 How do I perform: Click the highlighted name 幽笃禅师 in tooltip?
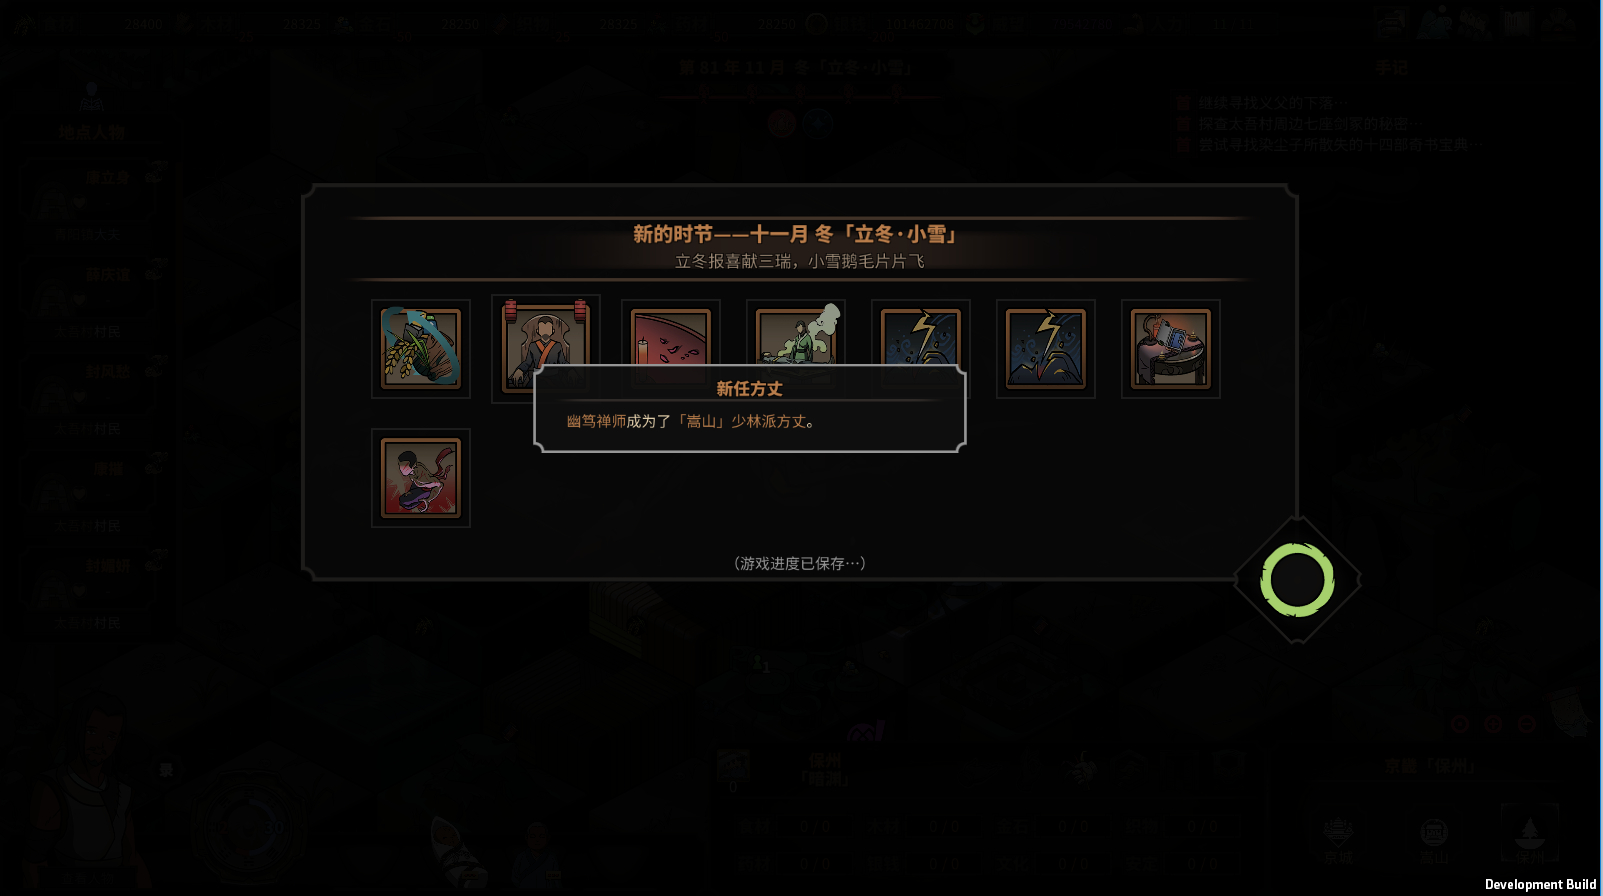pyautogui.click(x=597, y=422)
